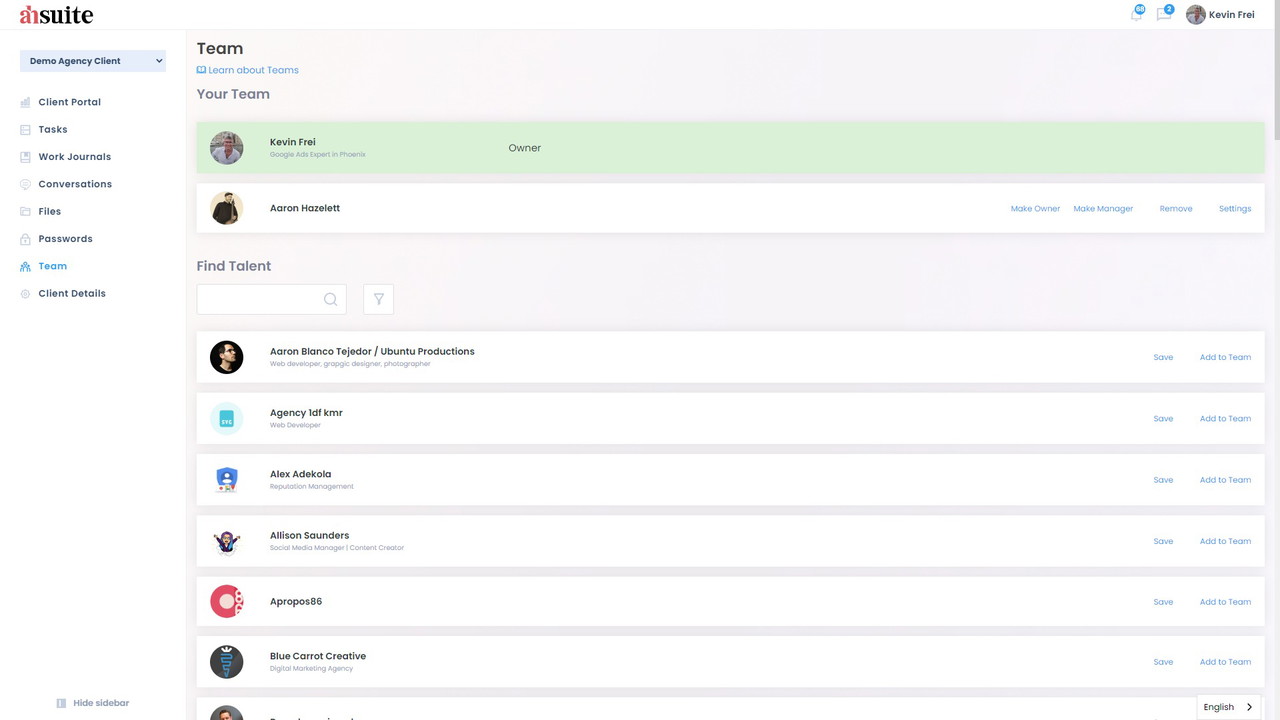Open the English language selector

(1228, 707)
